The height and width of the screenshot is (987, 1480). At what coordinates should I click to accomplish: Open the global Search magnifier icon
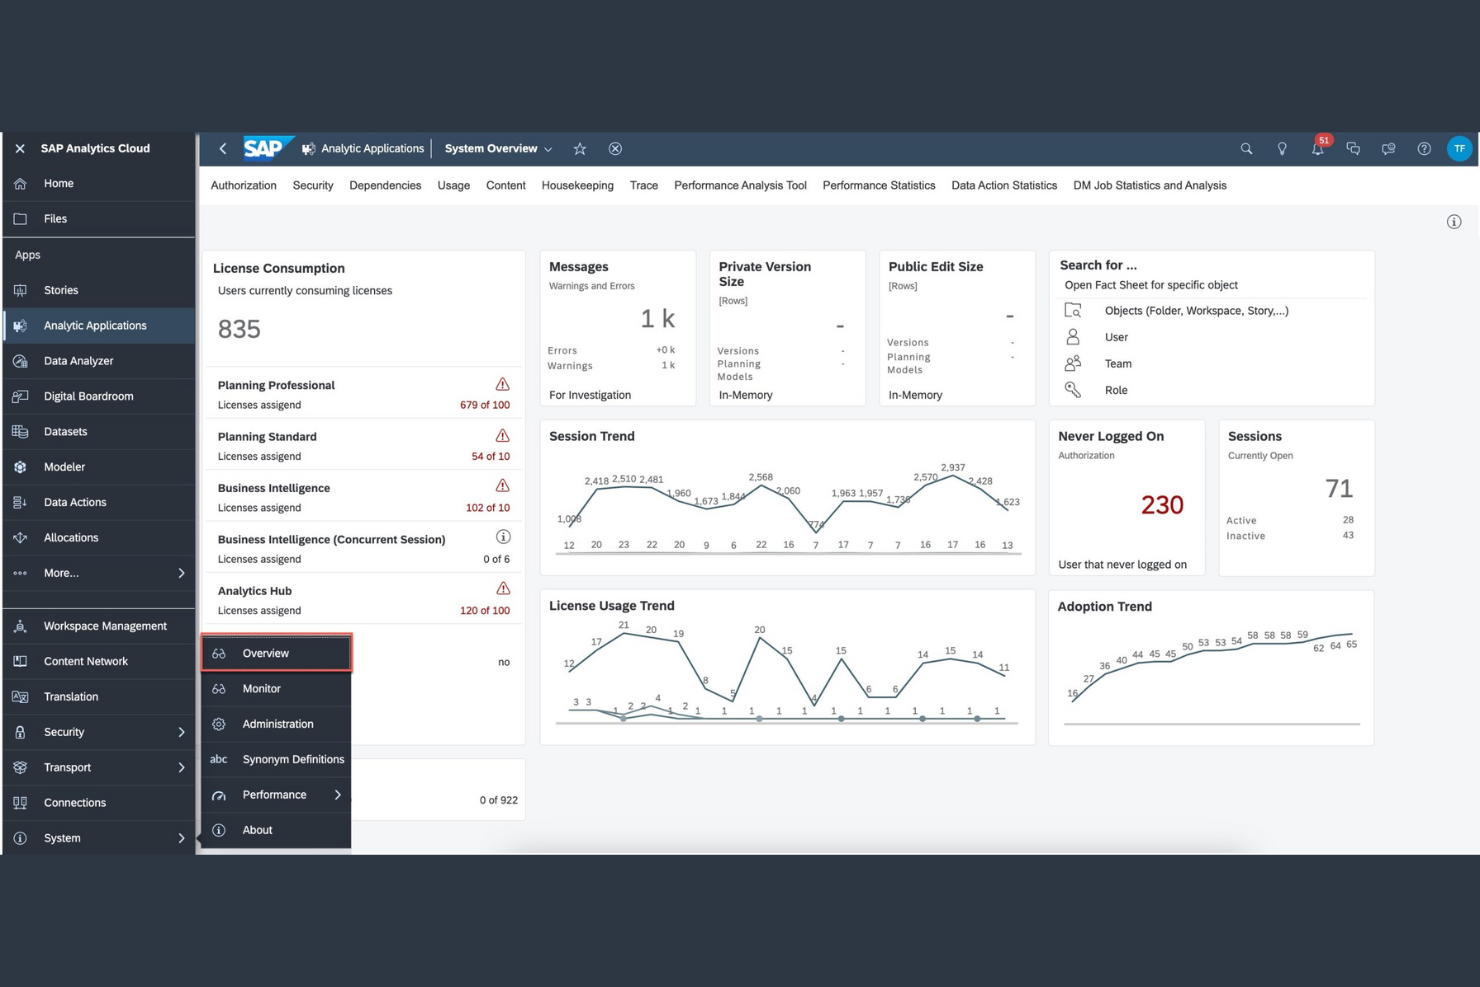[1246, 148]
